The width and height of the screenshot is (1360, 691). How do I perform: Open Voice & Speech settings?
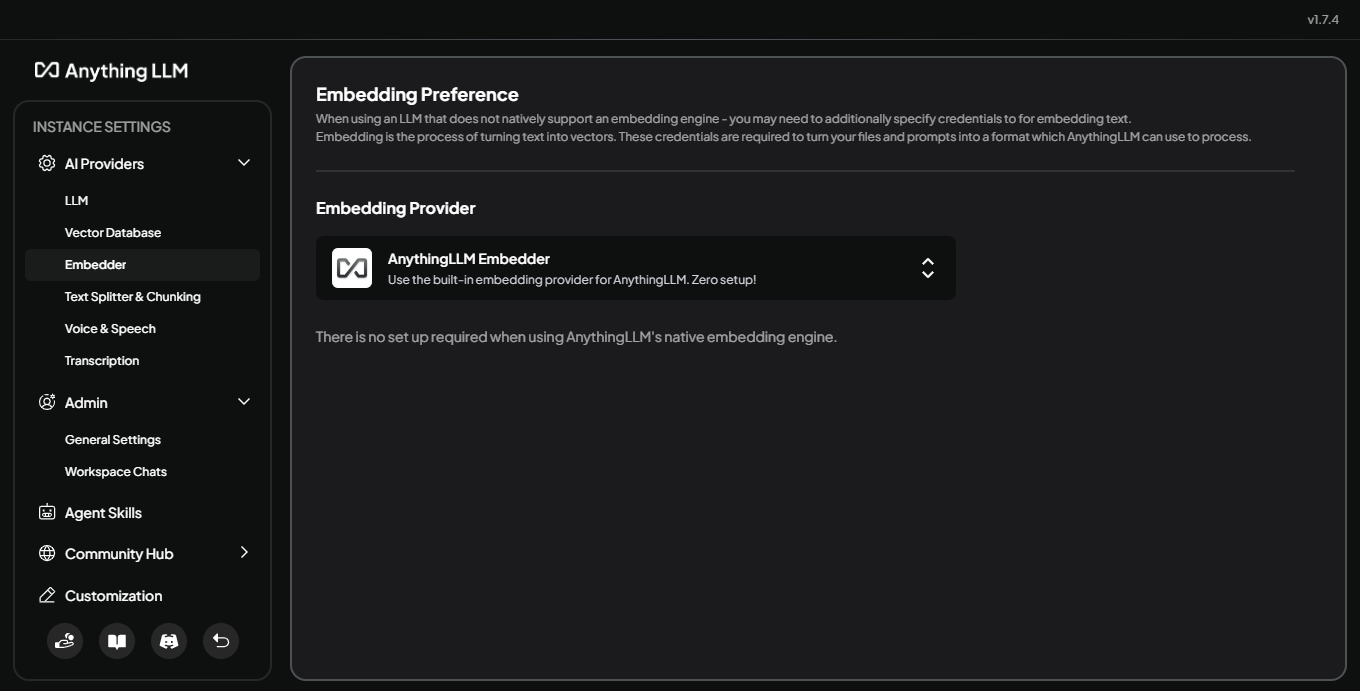pos(110,328)
